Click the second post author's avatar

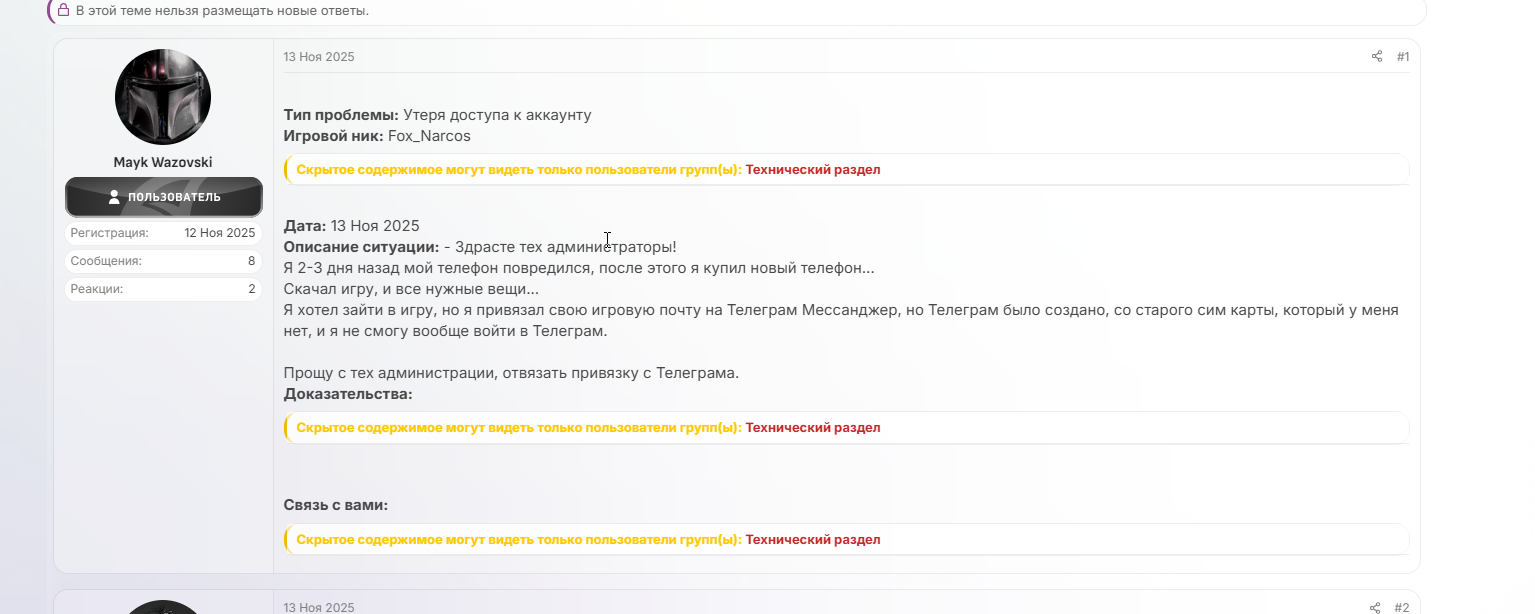(x=163, y=607)
